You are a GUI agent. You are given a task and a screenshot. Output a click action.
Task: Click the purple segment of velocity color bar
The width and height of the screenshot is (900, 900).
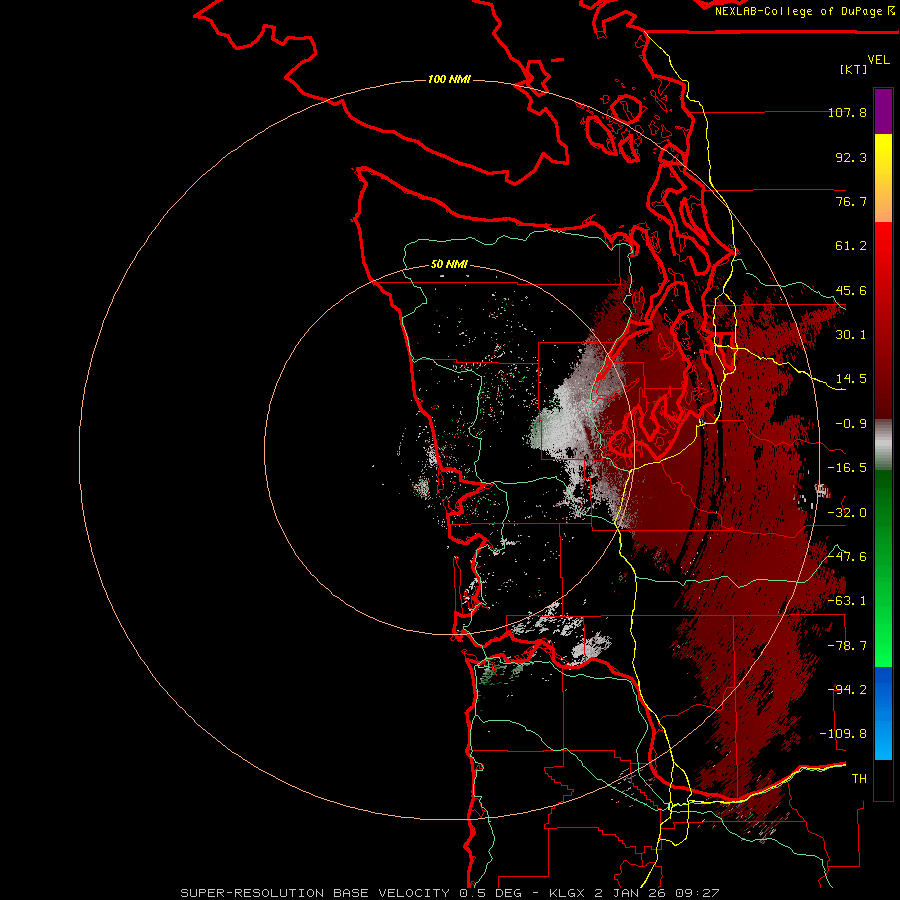click(x=883, y=111)
